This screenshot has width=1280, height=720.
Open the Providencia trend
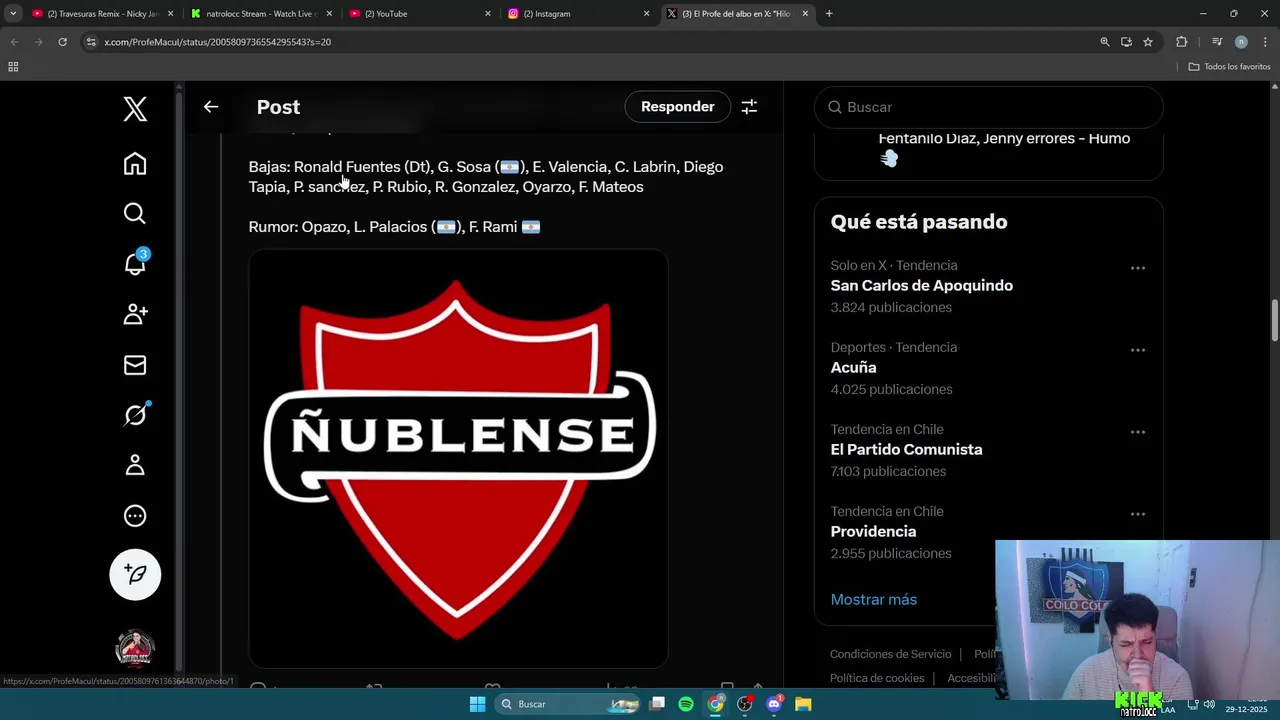[873, 532]
